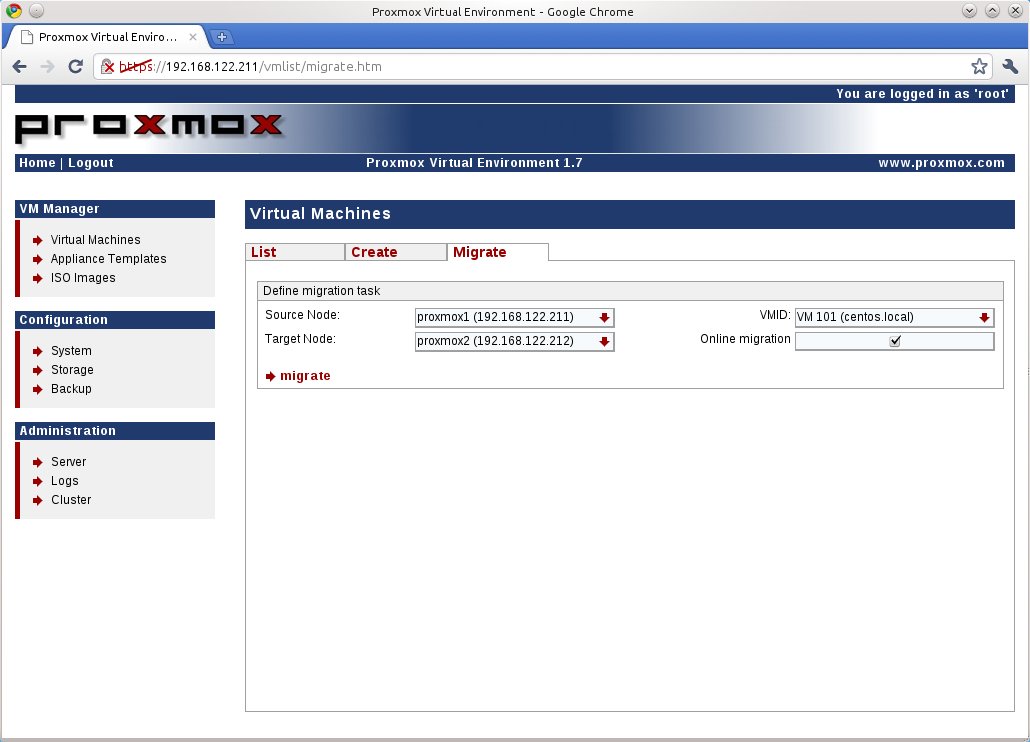Click the 'Source Node:' label
The image size is (1030, 742).
(x=302, y=315)
